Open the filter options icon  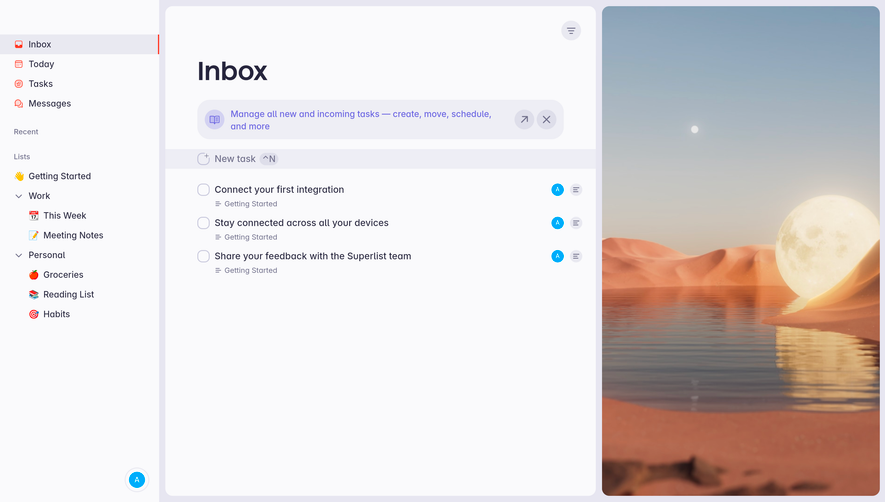click(571, 30)
